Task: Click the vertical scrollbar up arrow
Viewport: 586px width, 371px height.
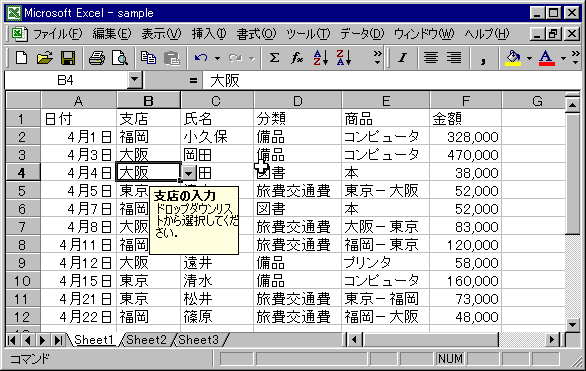Action: coord(573,105)
